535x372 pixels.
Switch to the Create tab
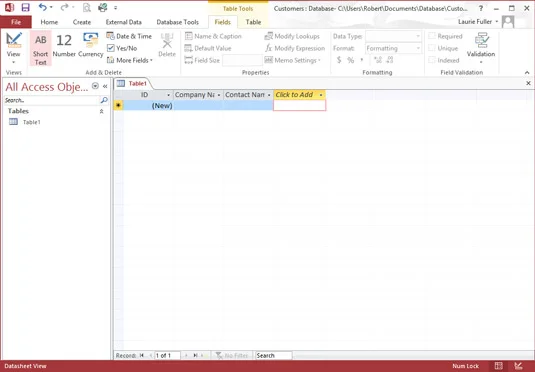tap(82, 22)
